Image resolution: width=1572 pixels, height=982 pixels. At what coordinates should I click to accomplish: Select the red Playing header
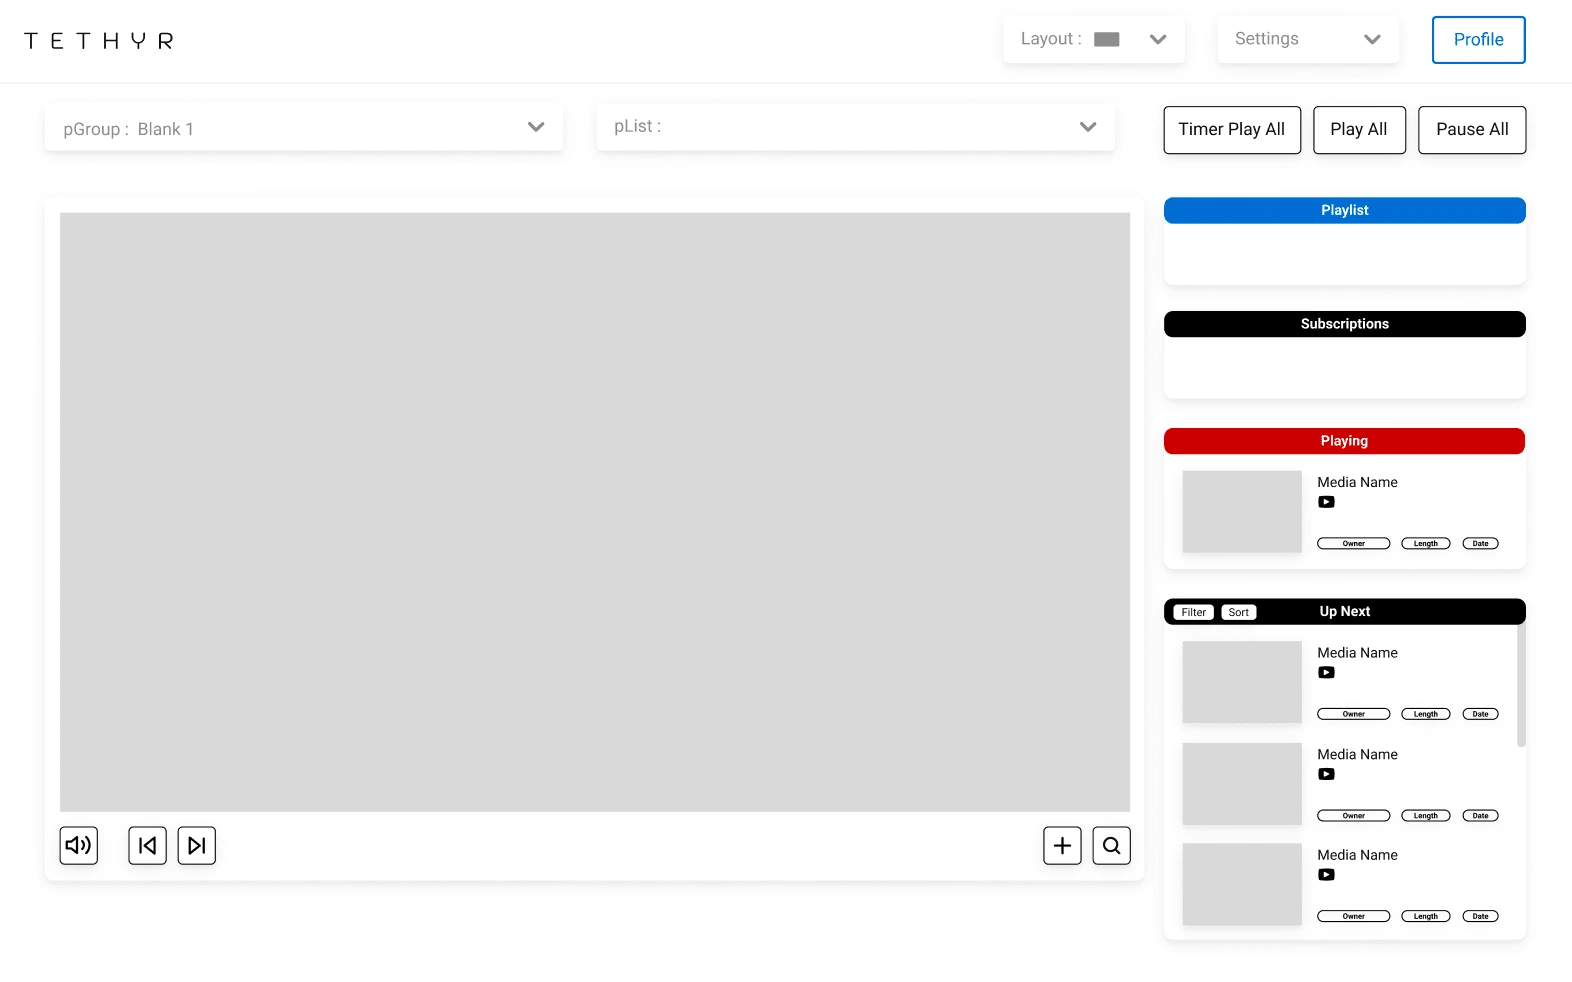1345,442
